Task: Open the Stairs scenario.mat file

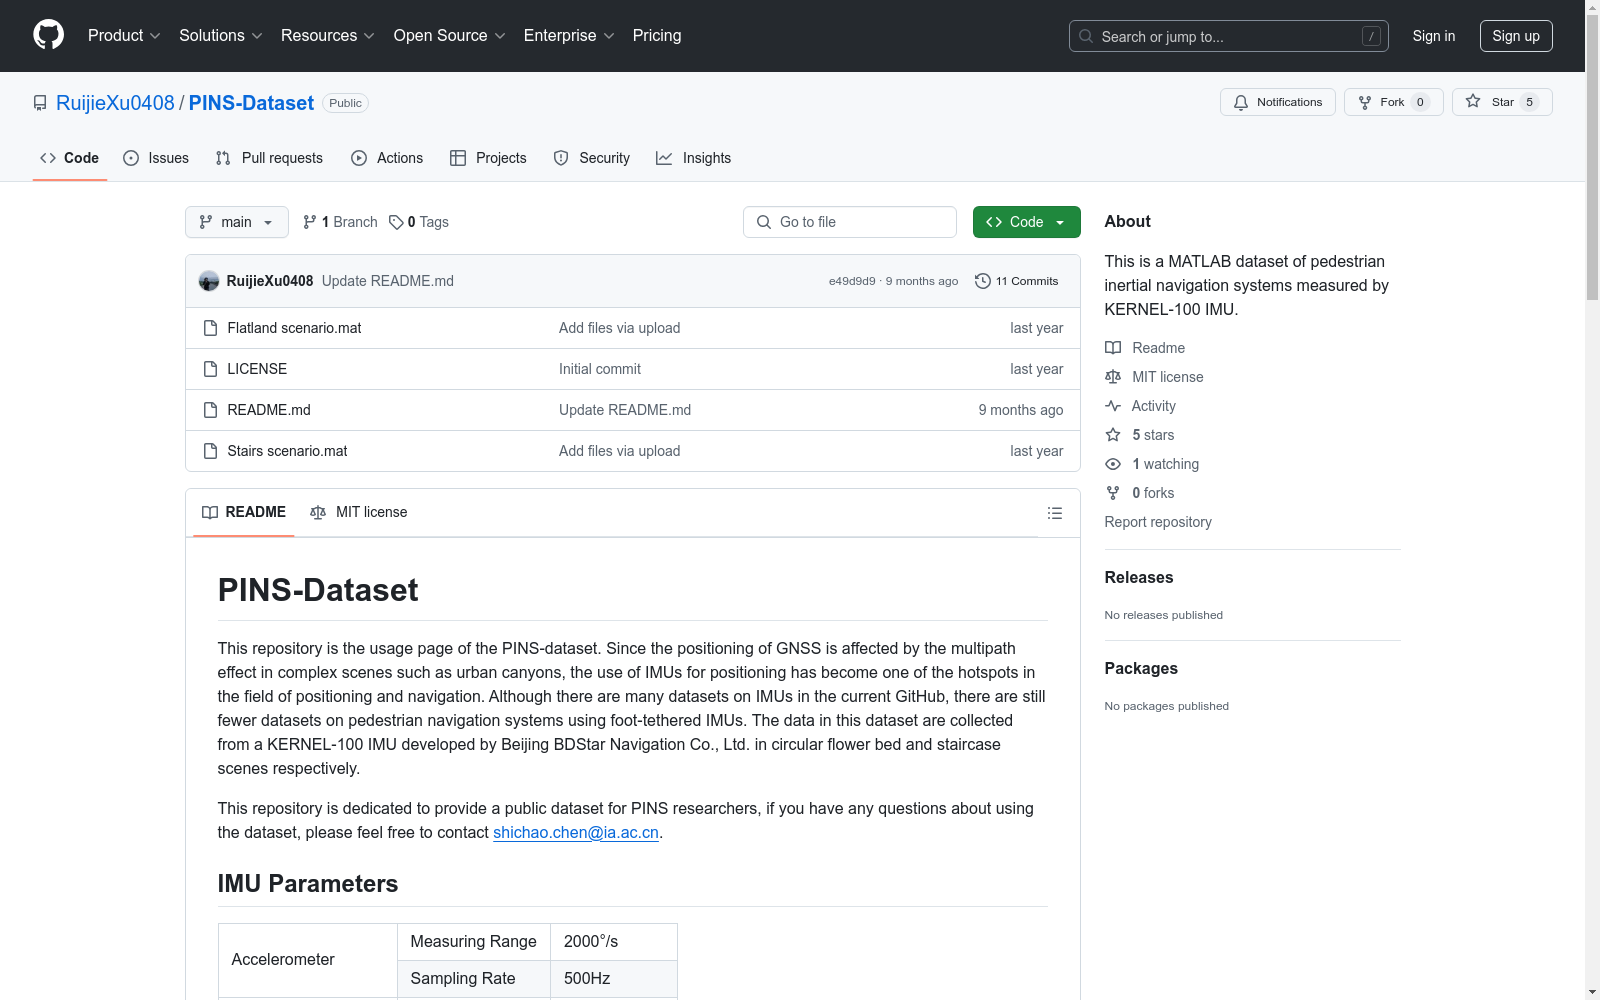Action: coord(287,451)
